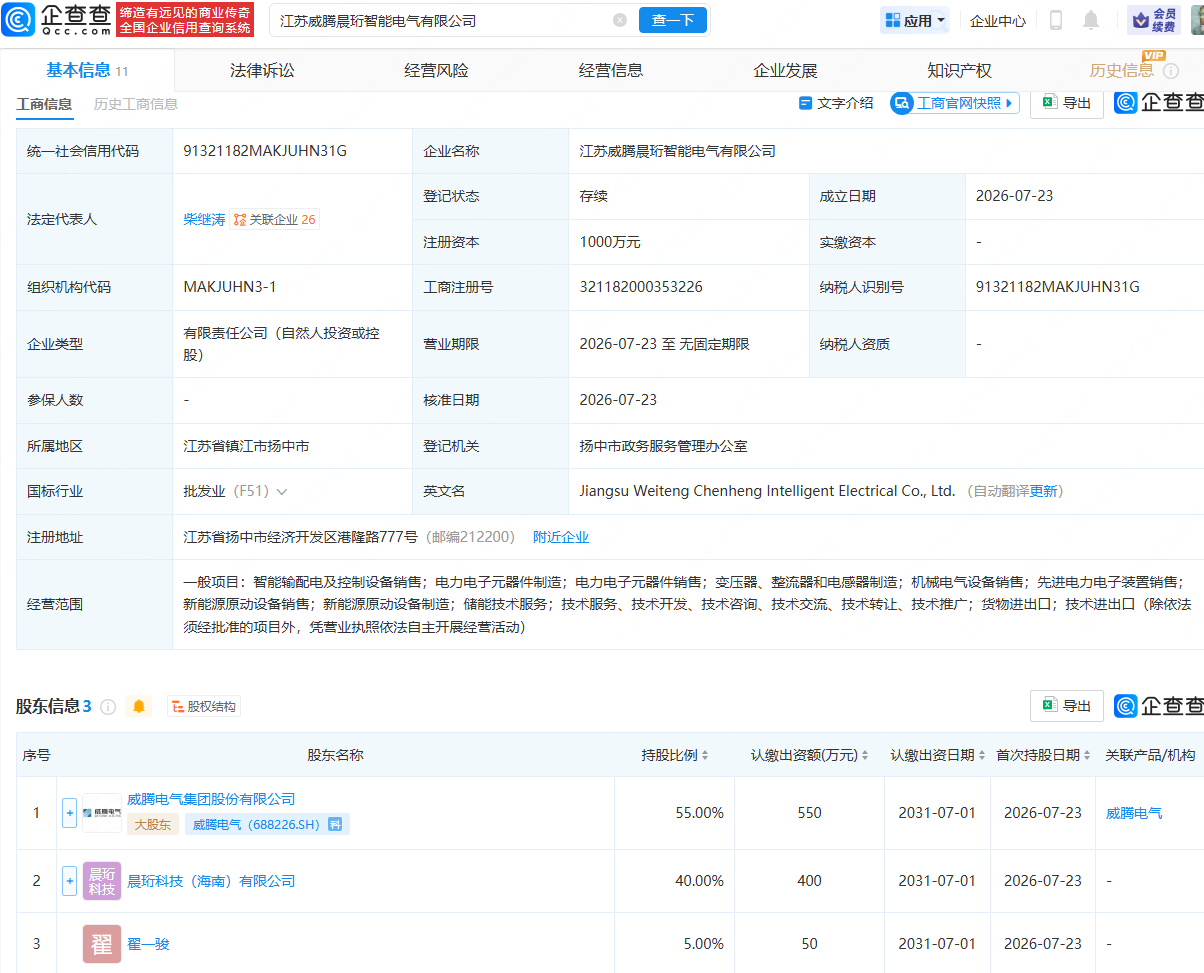Open the 附近企业 link
The height and width of the screenshot is (973, 1204).
coord(561,537)
